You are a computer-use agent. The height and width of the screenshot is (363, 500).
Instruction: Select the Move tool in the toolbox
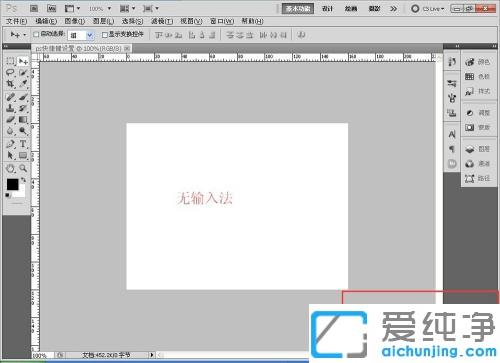click(23, 61)
